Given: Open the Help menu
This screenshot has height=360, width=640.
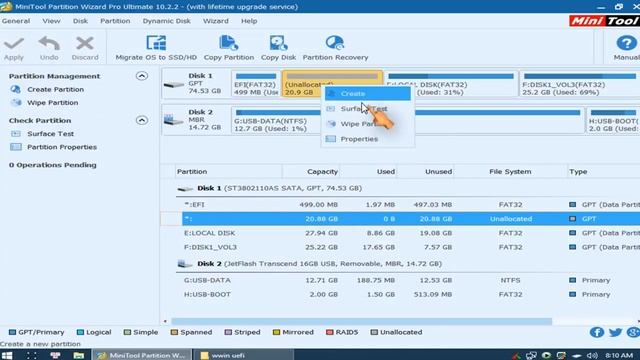Looking at the screenshot, I should point(249,21).
